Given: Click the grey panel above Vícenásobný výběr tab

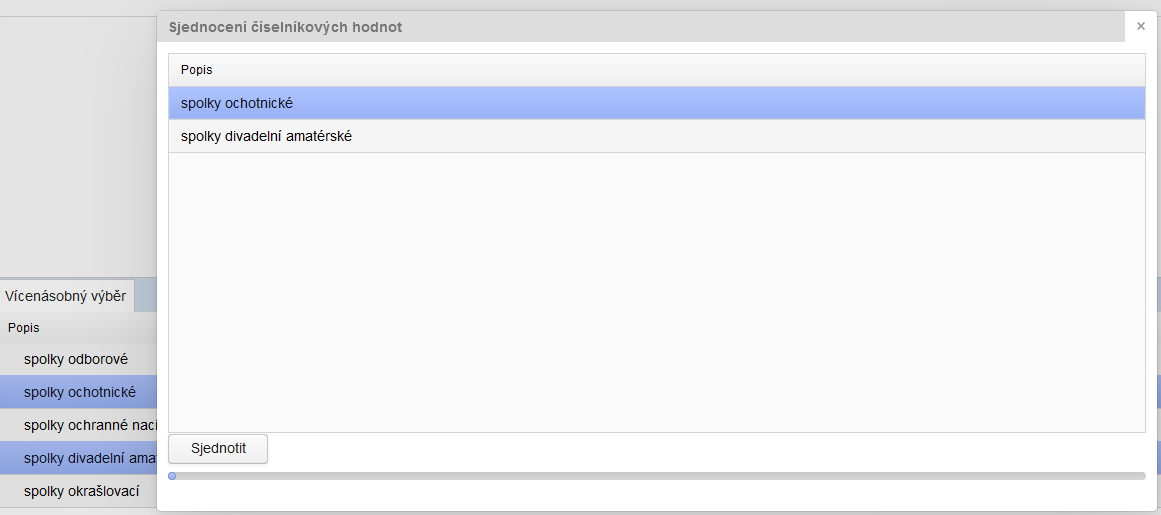Looking at the screenshot, I should [x=78, y=150].
